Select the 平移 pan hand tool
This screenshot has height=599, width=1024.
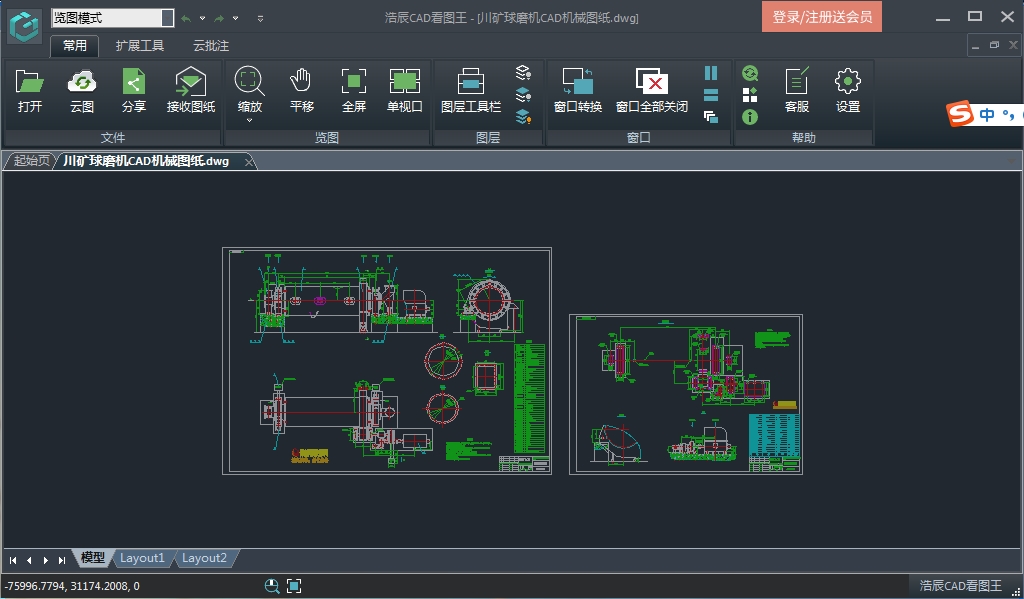click(301, 91)
